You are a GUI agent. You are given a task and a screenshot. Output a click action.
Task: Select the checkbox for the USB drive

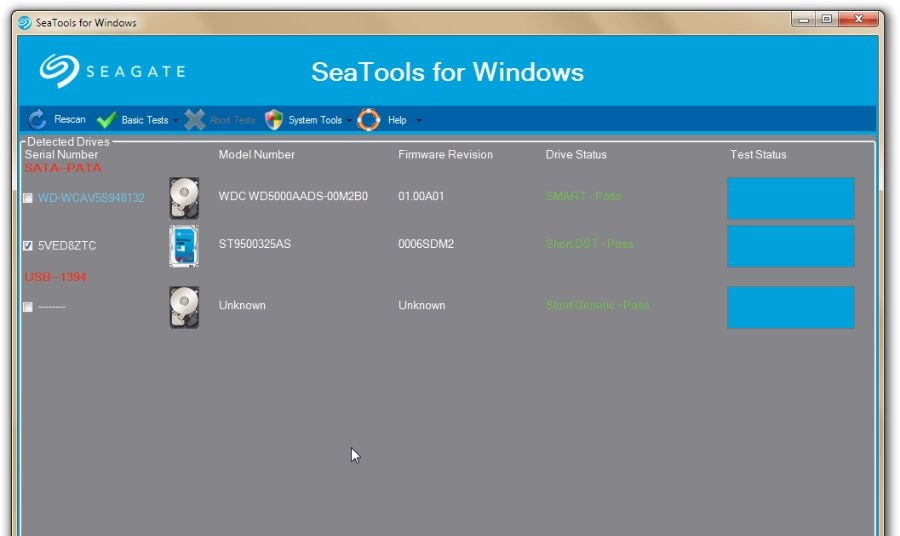pyautogui.click(x=28, y=307)
